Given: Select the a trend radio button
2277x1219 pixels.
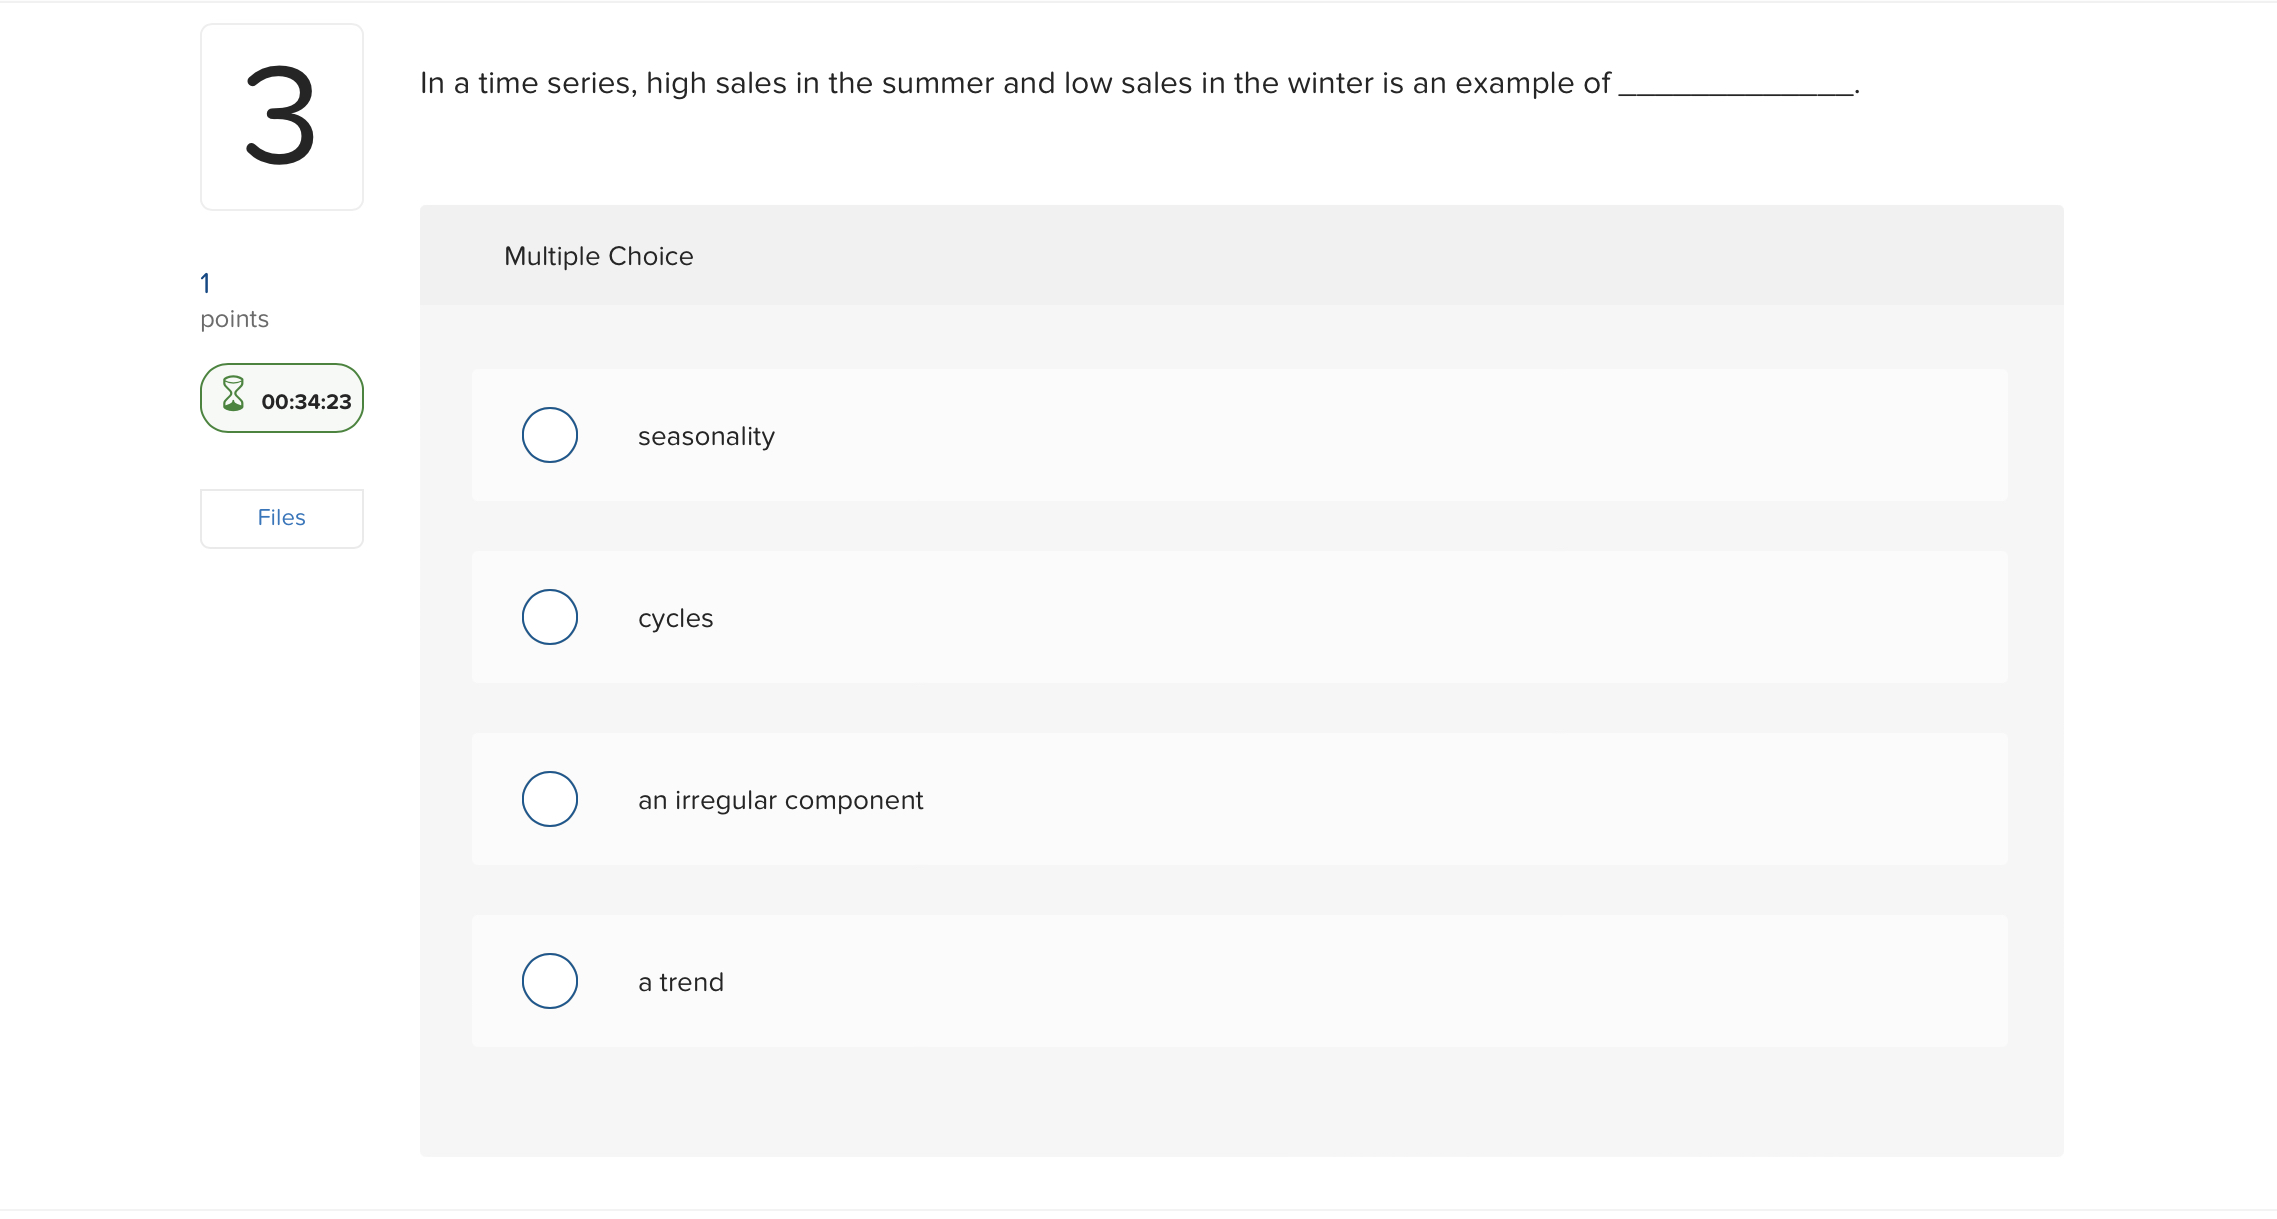Looking at the screenshot, I should [x=549, y=981].
